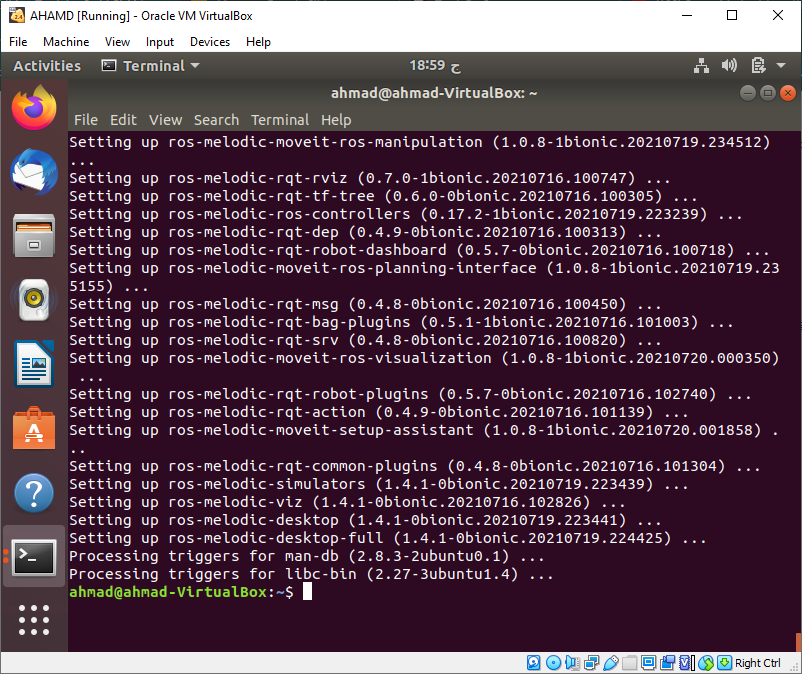This screenshot has height=674, width=802.
Task: Click the Terminal icon in the dock
Action: (34, 557)
